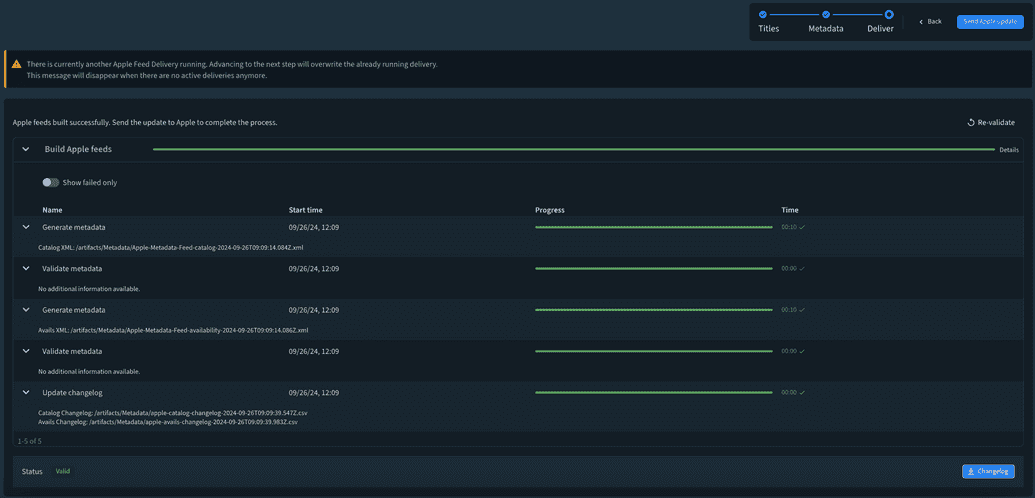The width and height of the screenshot is (1035, 498).
Task: Click the 'another Apple Feed Delivery running' warning text
Action: click(232, 65)
